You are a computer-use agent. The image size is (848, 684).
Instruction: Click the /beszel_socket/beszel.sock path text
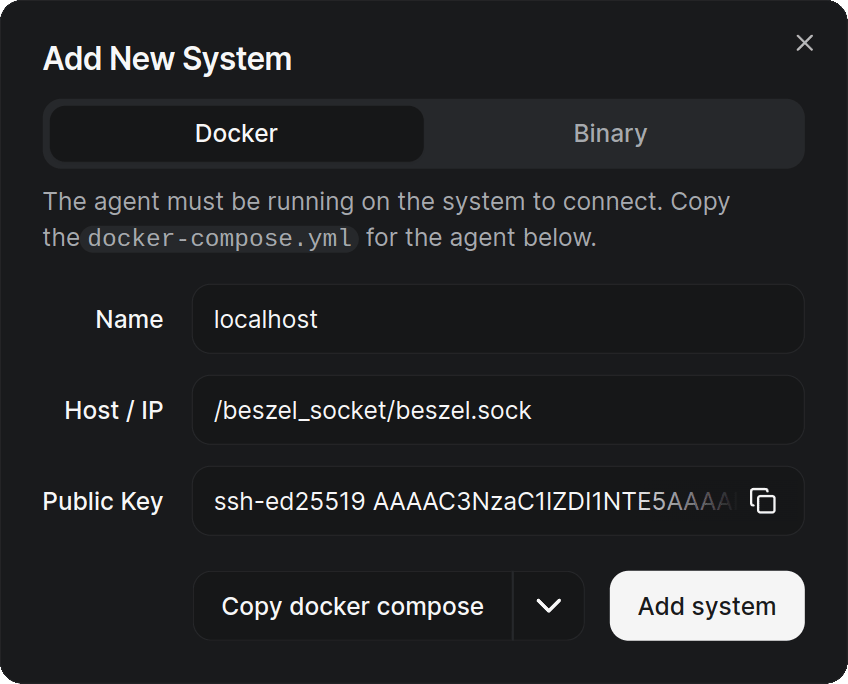[372, 410]
